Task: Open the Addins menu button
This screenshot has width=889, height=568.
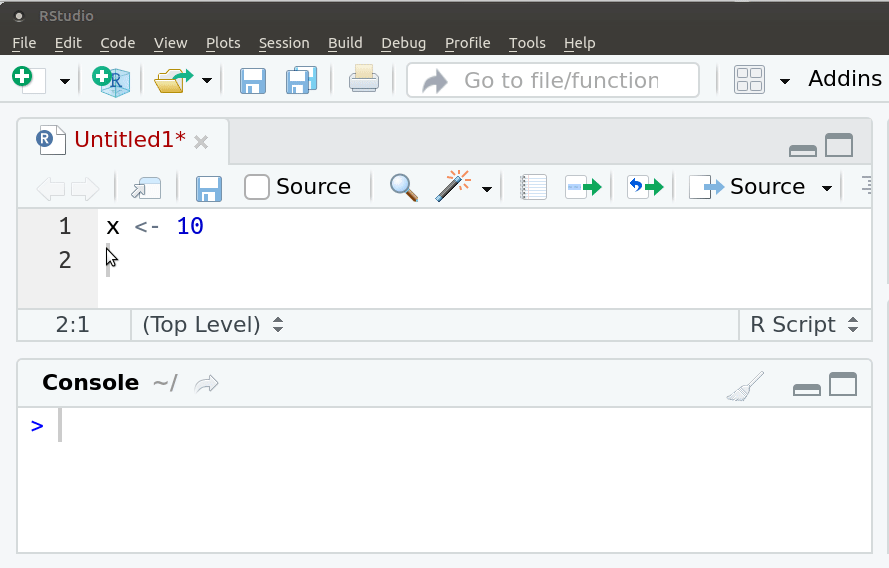Action: pos(844,80)
